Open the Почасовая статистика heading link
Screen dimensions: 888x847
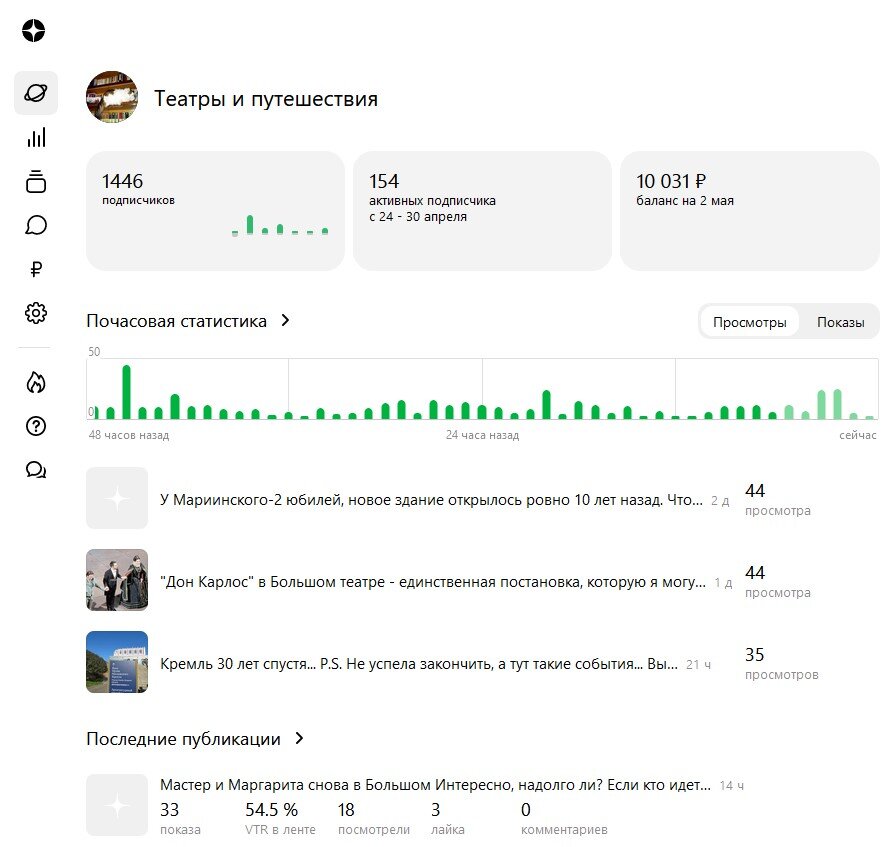(176, 321)
